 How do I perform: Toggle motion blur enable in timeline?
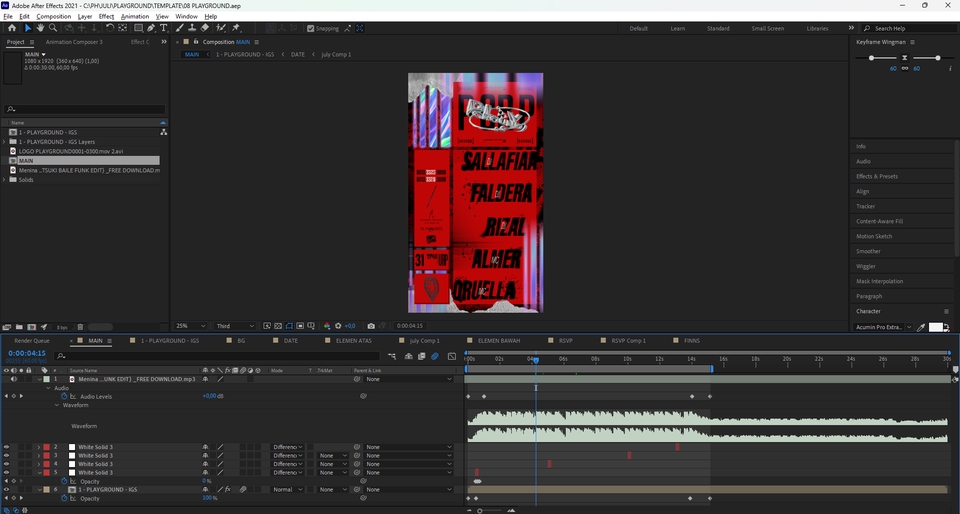click(x=435, y=356)
